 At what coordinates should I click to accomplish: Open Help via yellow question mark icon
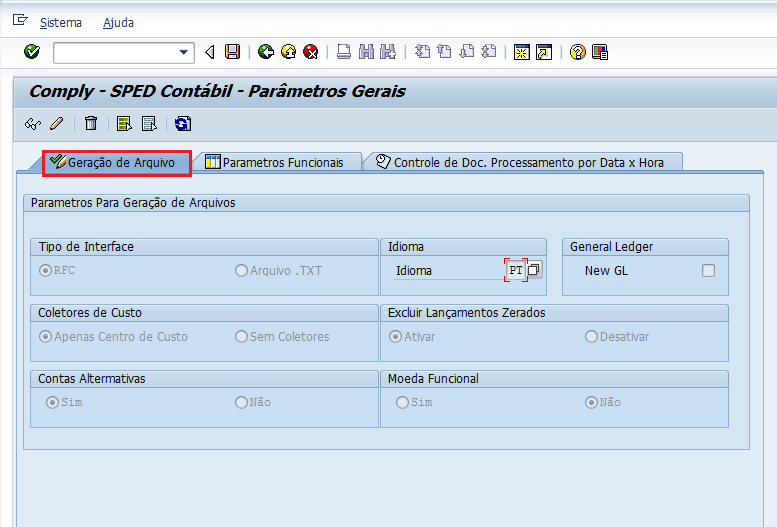pyautogui.click(x=577, y=52)
